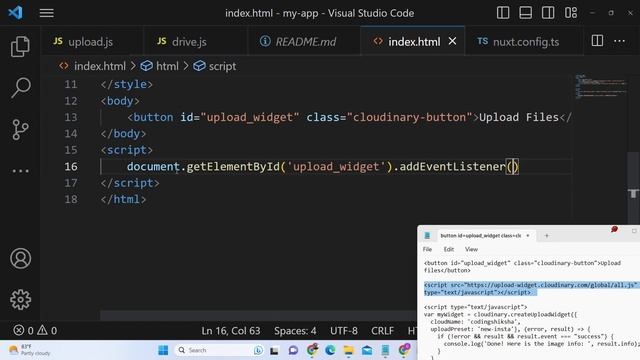Viewport: 640px width, 360px height.
Task: Click the editor minimap preview
Action: click(600, 87)
